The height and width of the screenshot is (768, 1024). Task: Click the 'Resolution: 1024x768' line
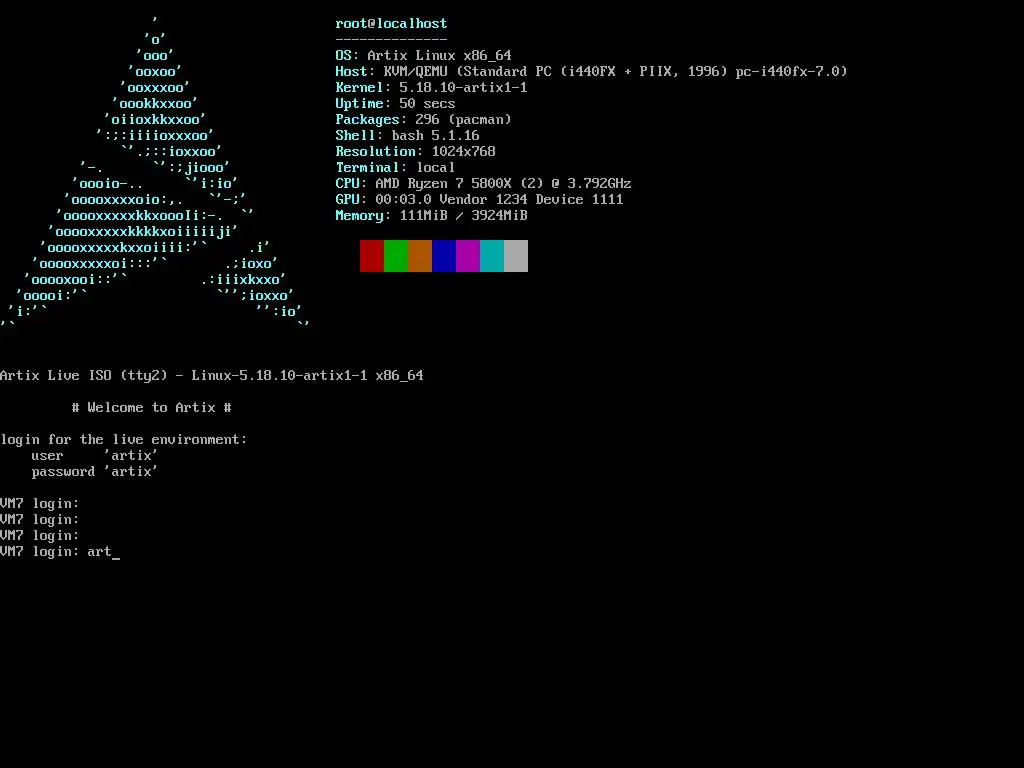(415, 152)
